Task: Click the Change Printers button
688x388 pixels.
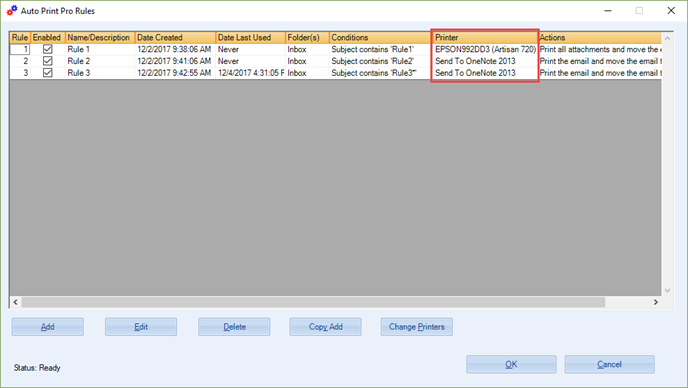Action: [x=417, y=327]
